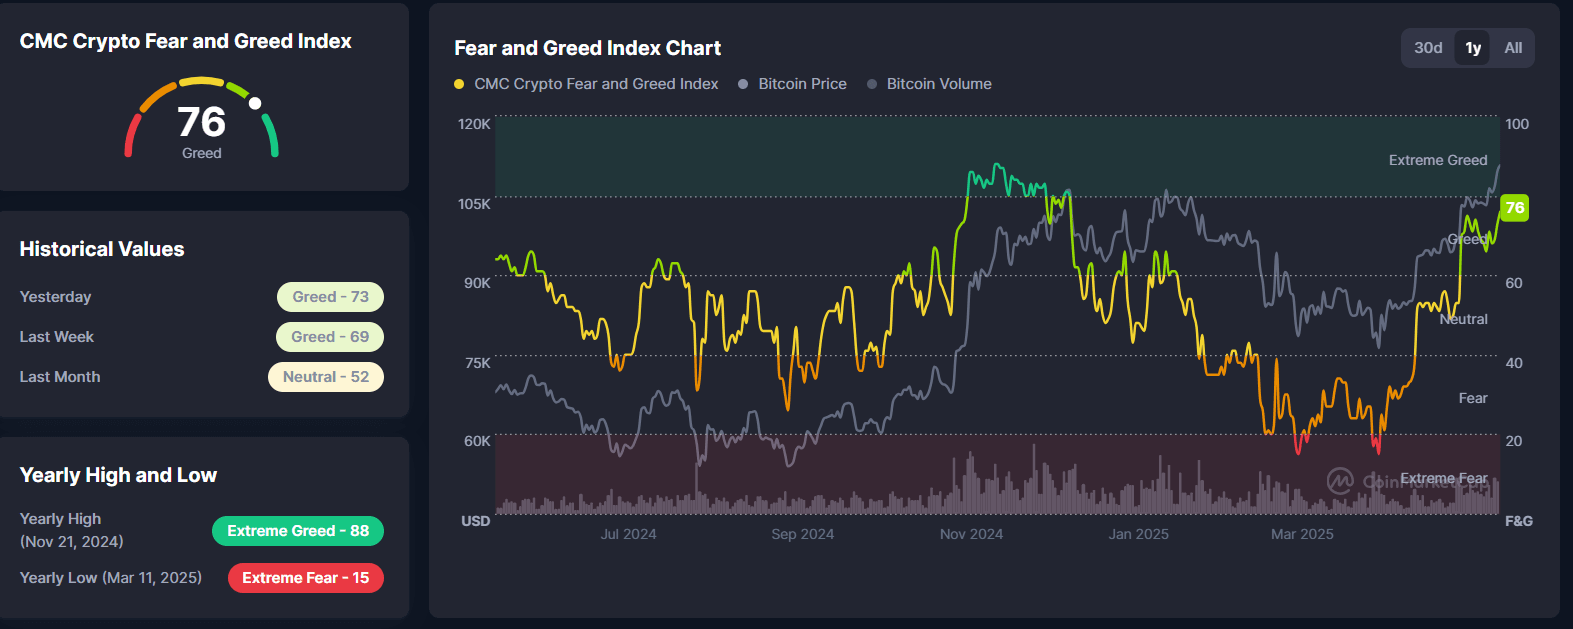Show the All time range
1573x629 pixels.
1513,48
